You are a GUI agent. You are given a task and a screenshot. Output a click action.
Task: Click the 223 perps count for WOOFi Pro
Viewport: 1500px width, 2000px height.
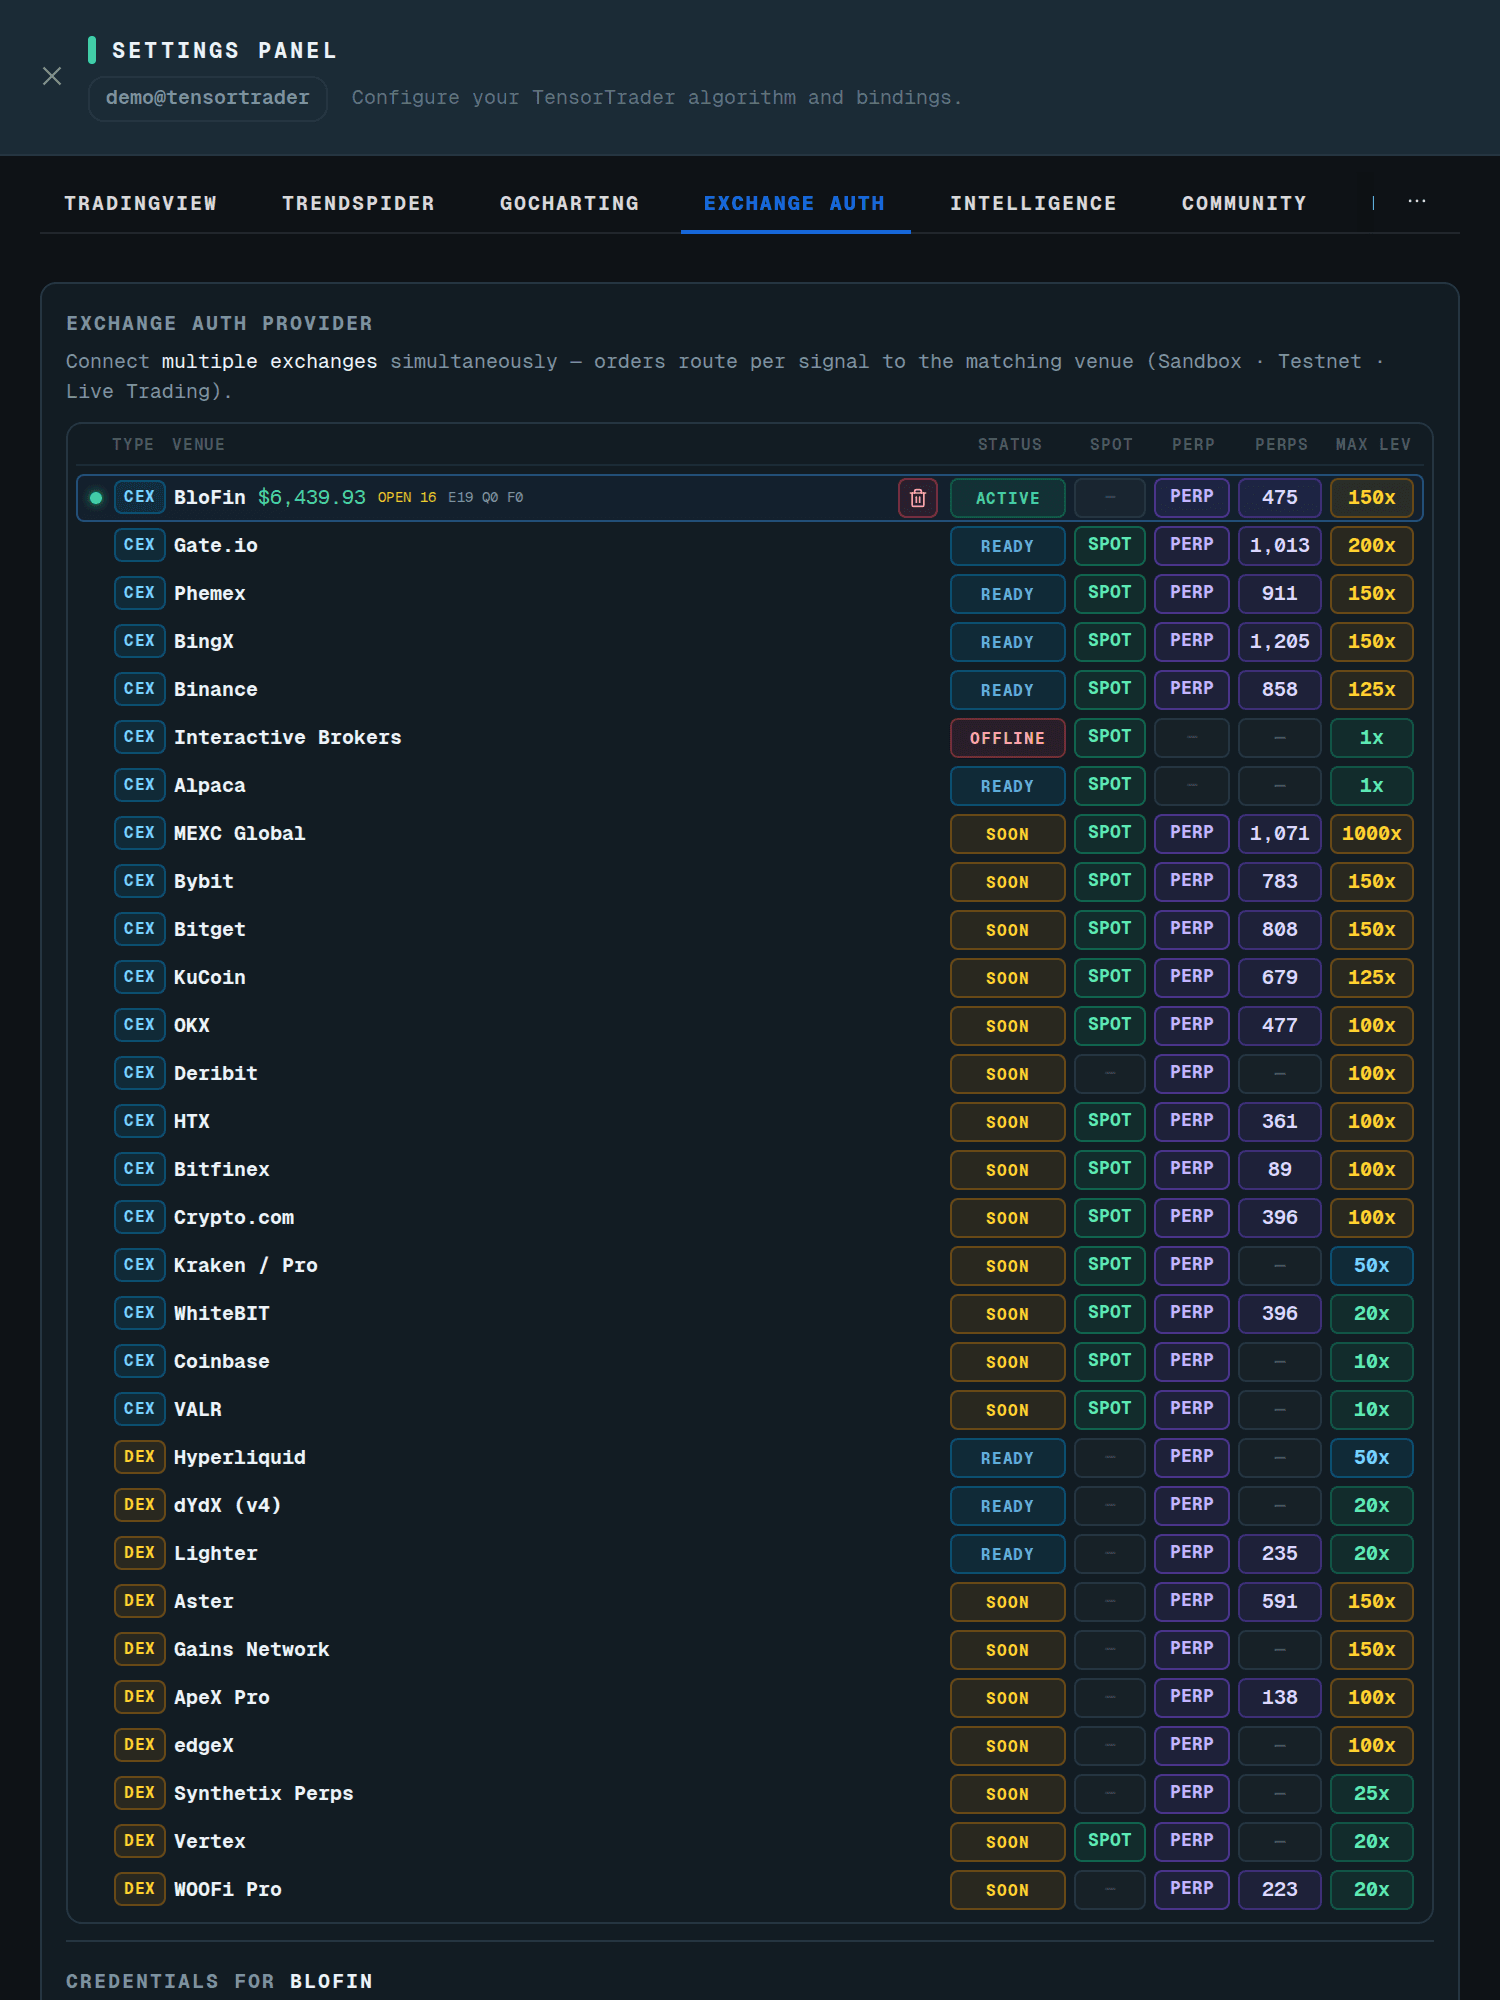pyautogui.click(x=1279, y=1890)
